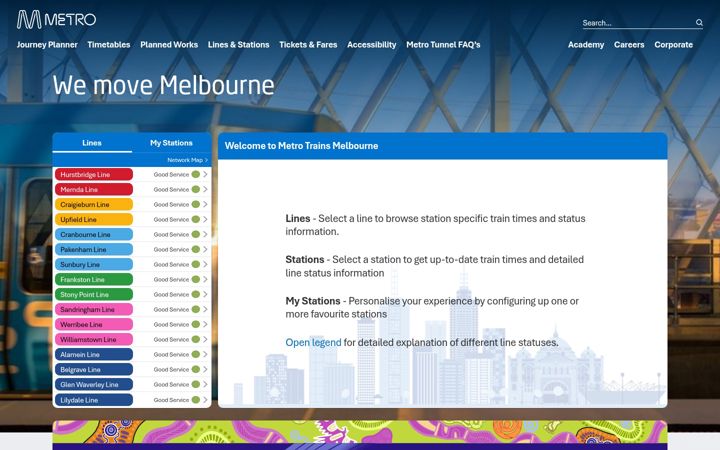720x450 pixels.
Task: Click the search magnifier icon
Action: pyautogui.click(x=699, y=22)
